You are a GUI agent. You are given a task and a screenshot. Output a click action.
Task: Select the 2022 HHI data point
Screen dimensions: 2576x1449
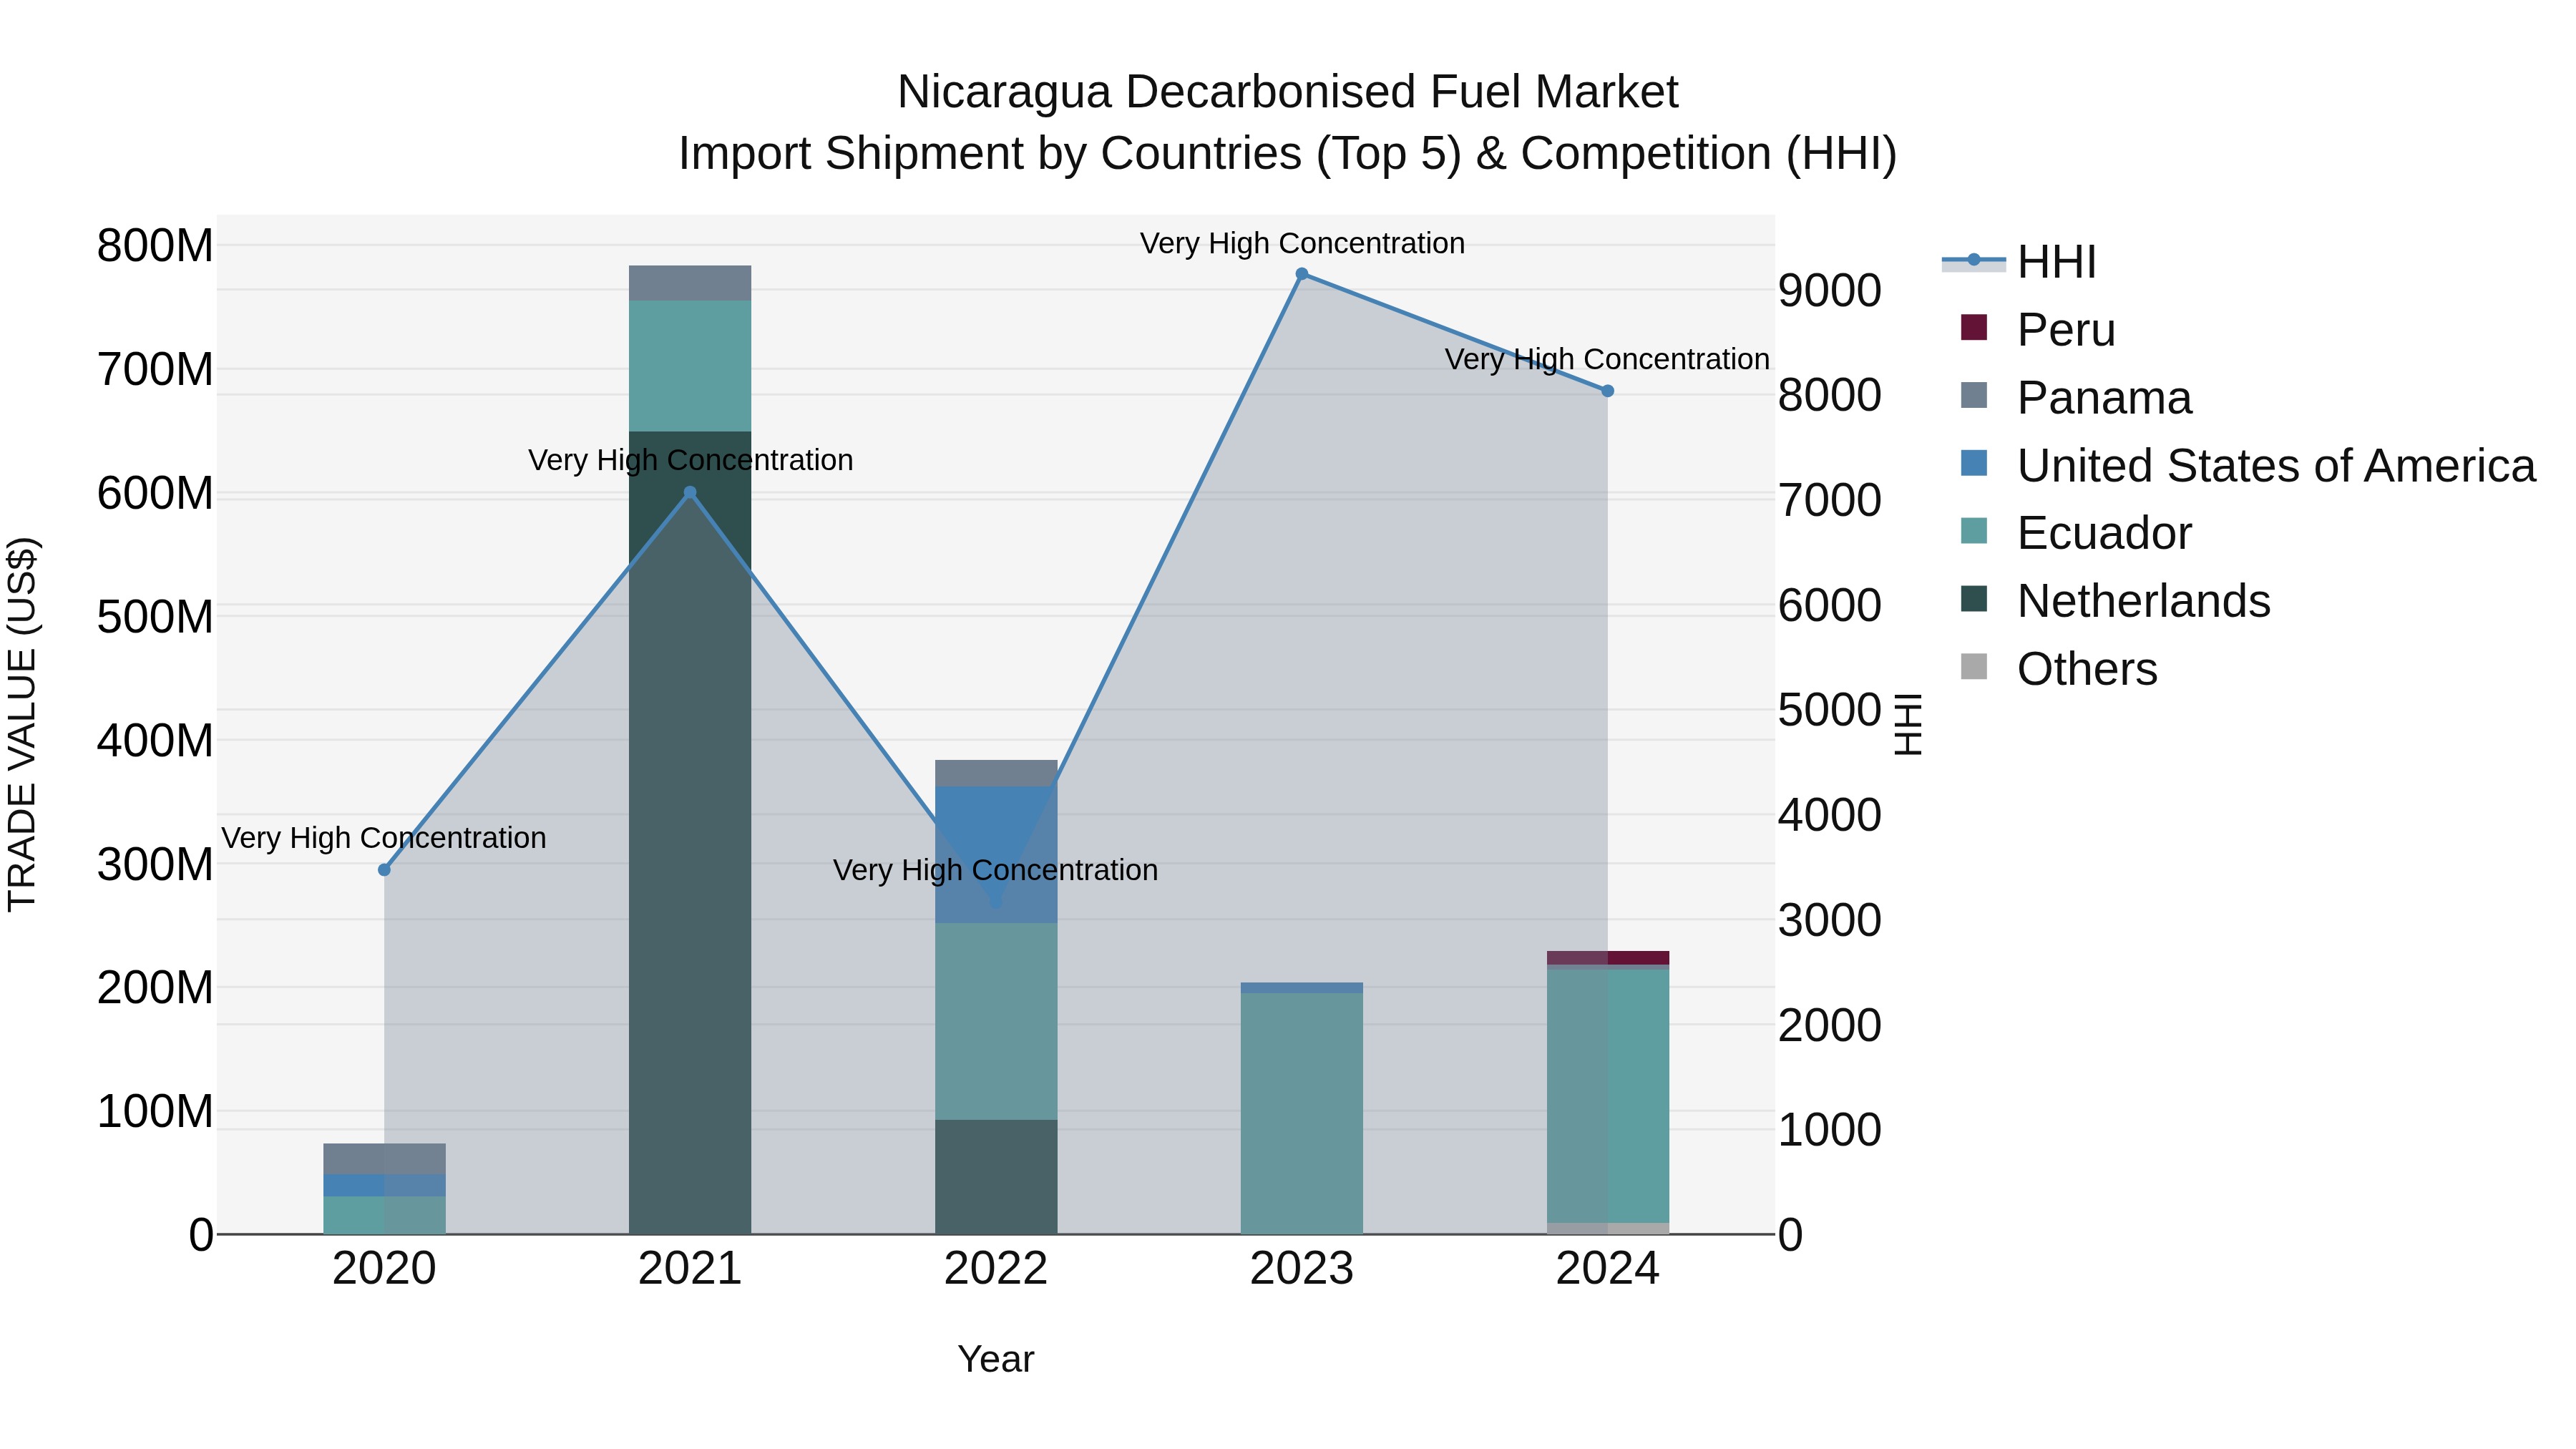tap(996, 902)
